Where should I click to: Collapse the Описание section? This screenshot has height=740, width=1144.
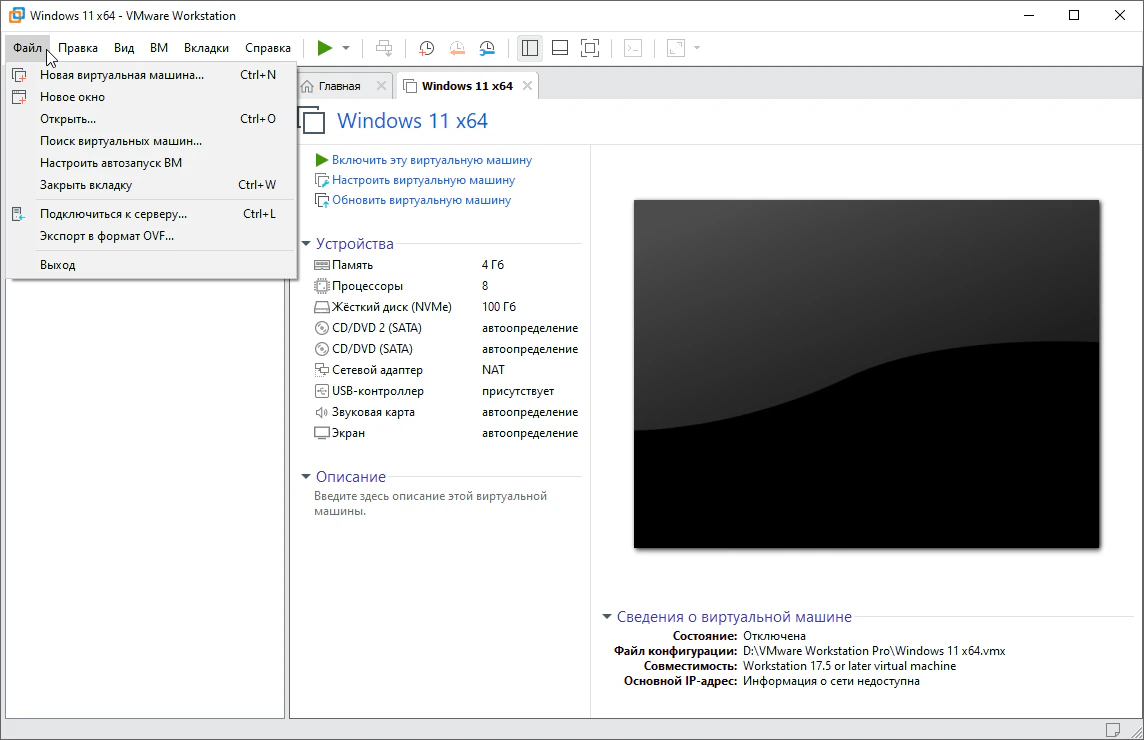(306, 478)
